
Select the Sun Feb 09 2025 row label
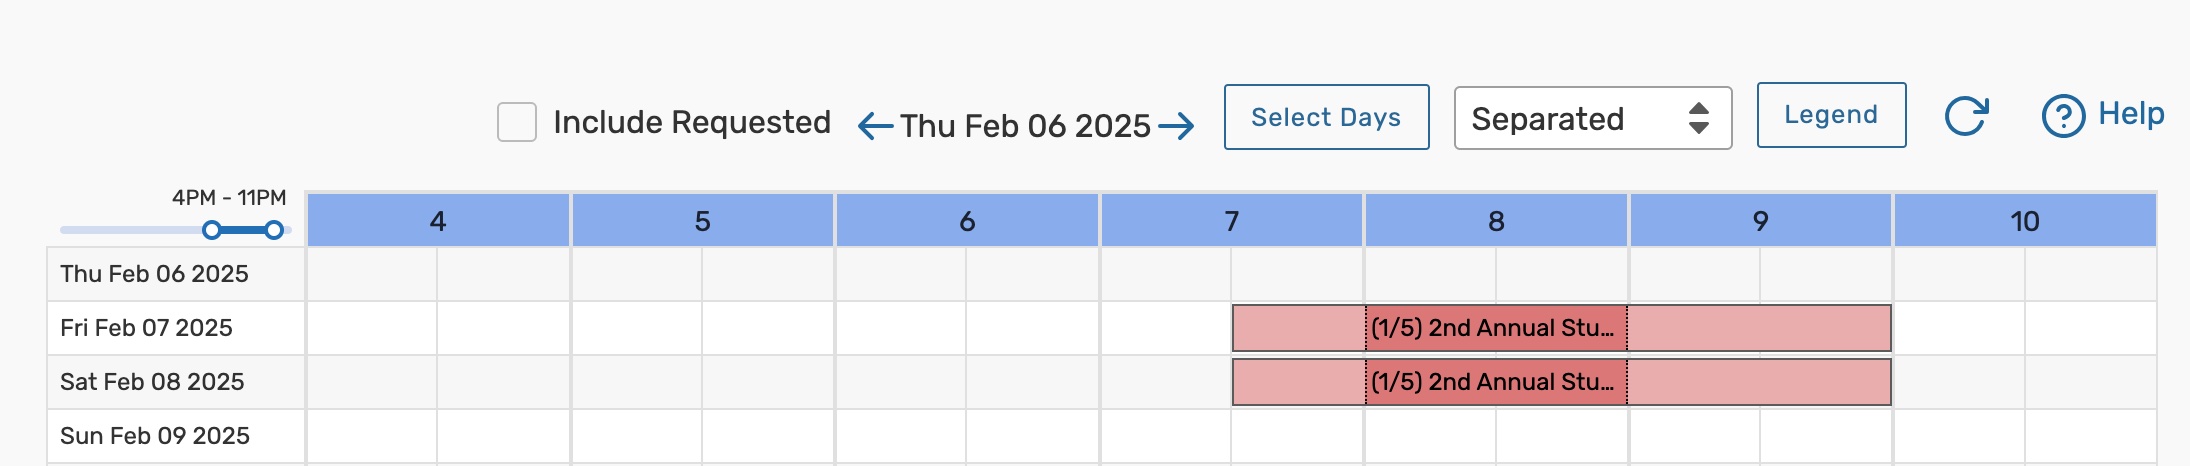(x=155, y=436)
